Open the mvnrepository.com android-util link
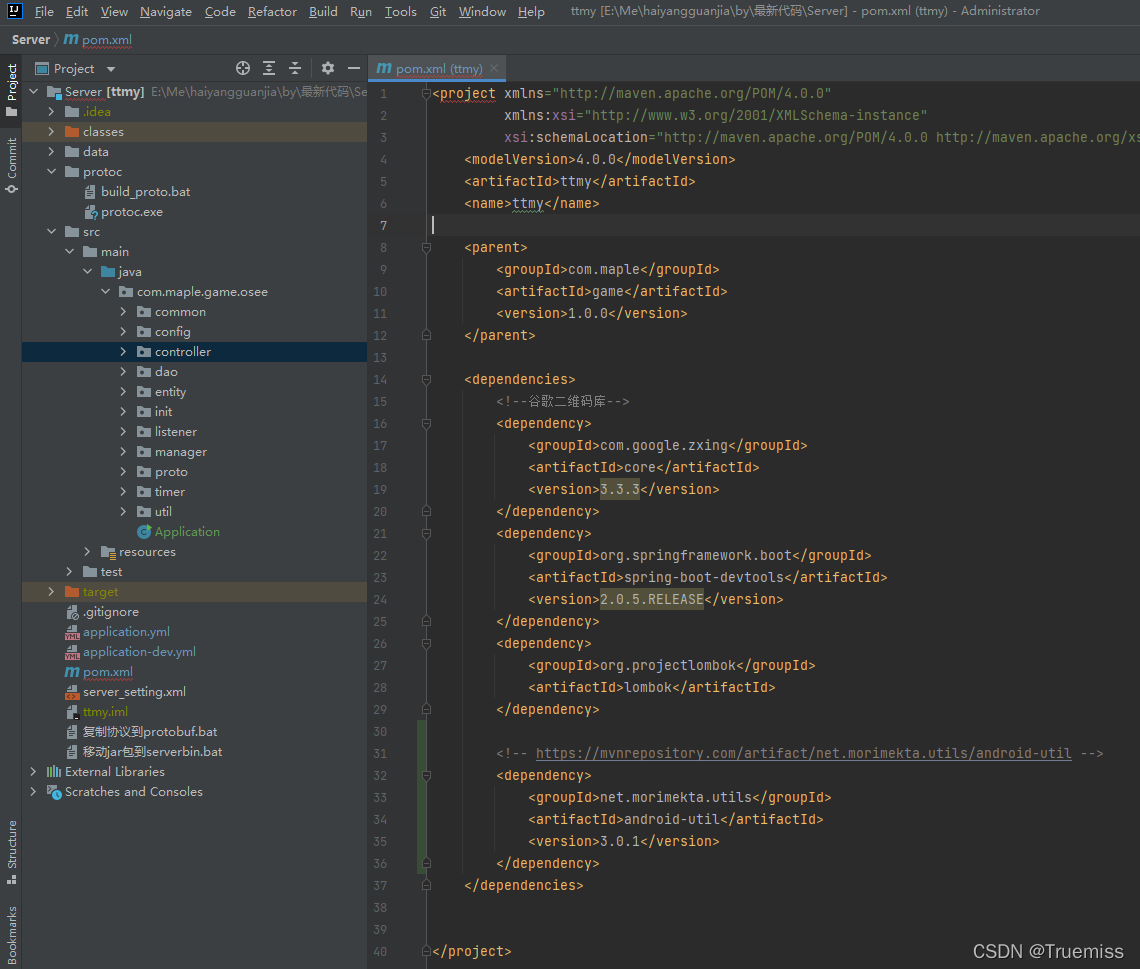Image resolution: width=1140 pixels, height=969 pixels. tap(803, 754)
